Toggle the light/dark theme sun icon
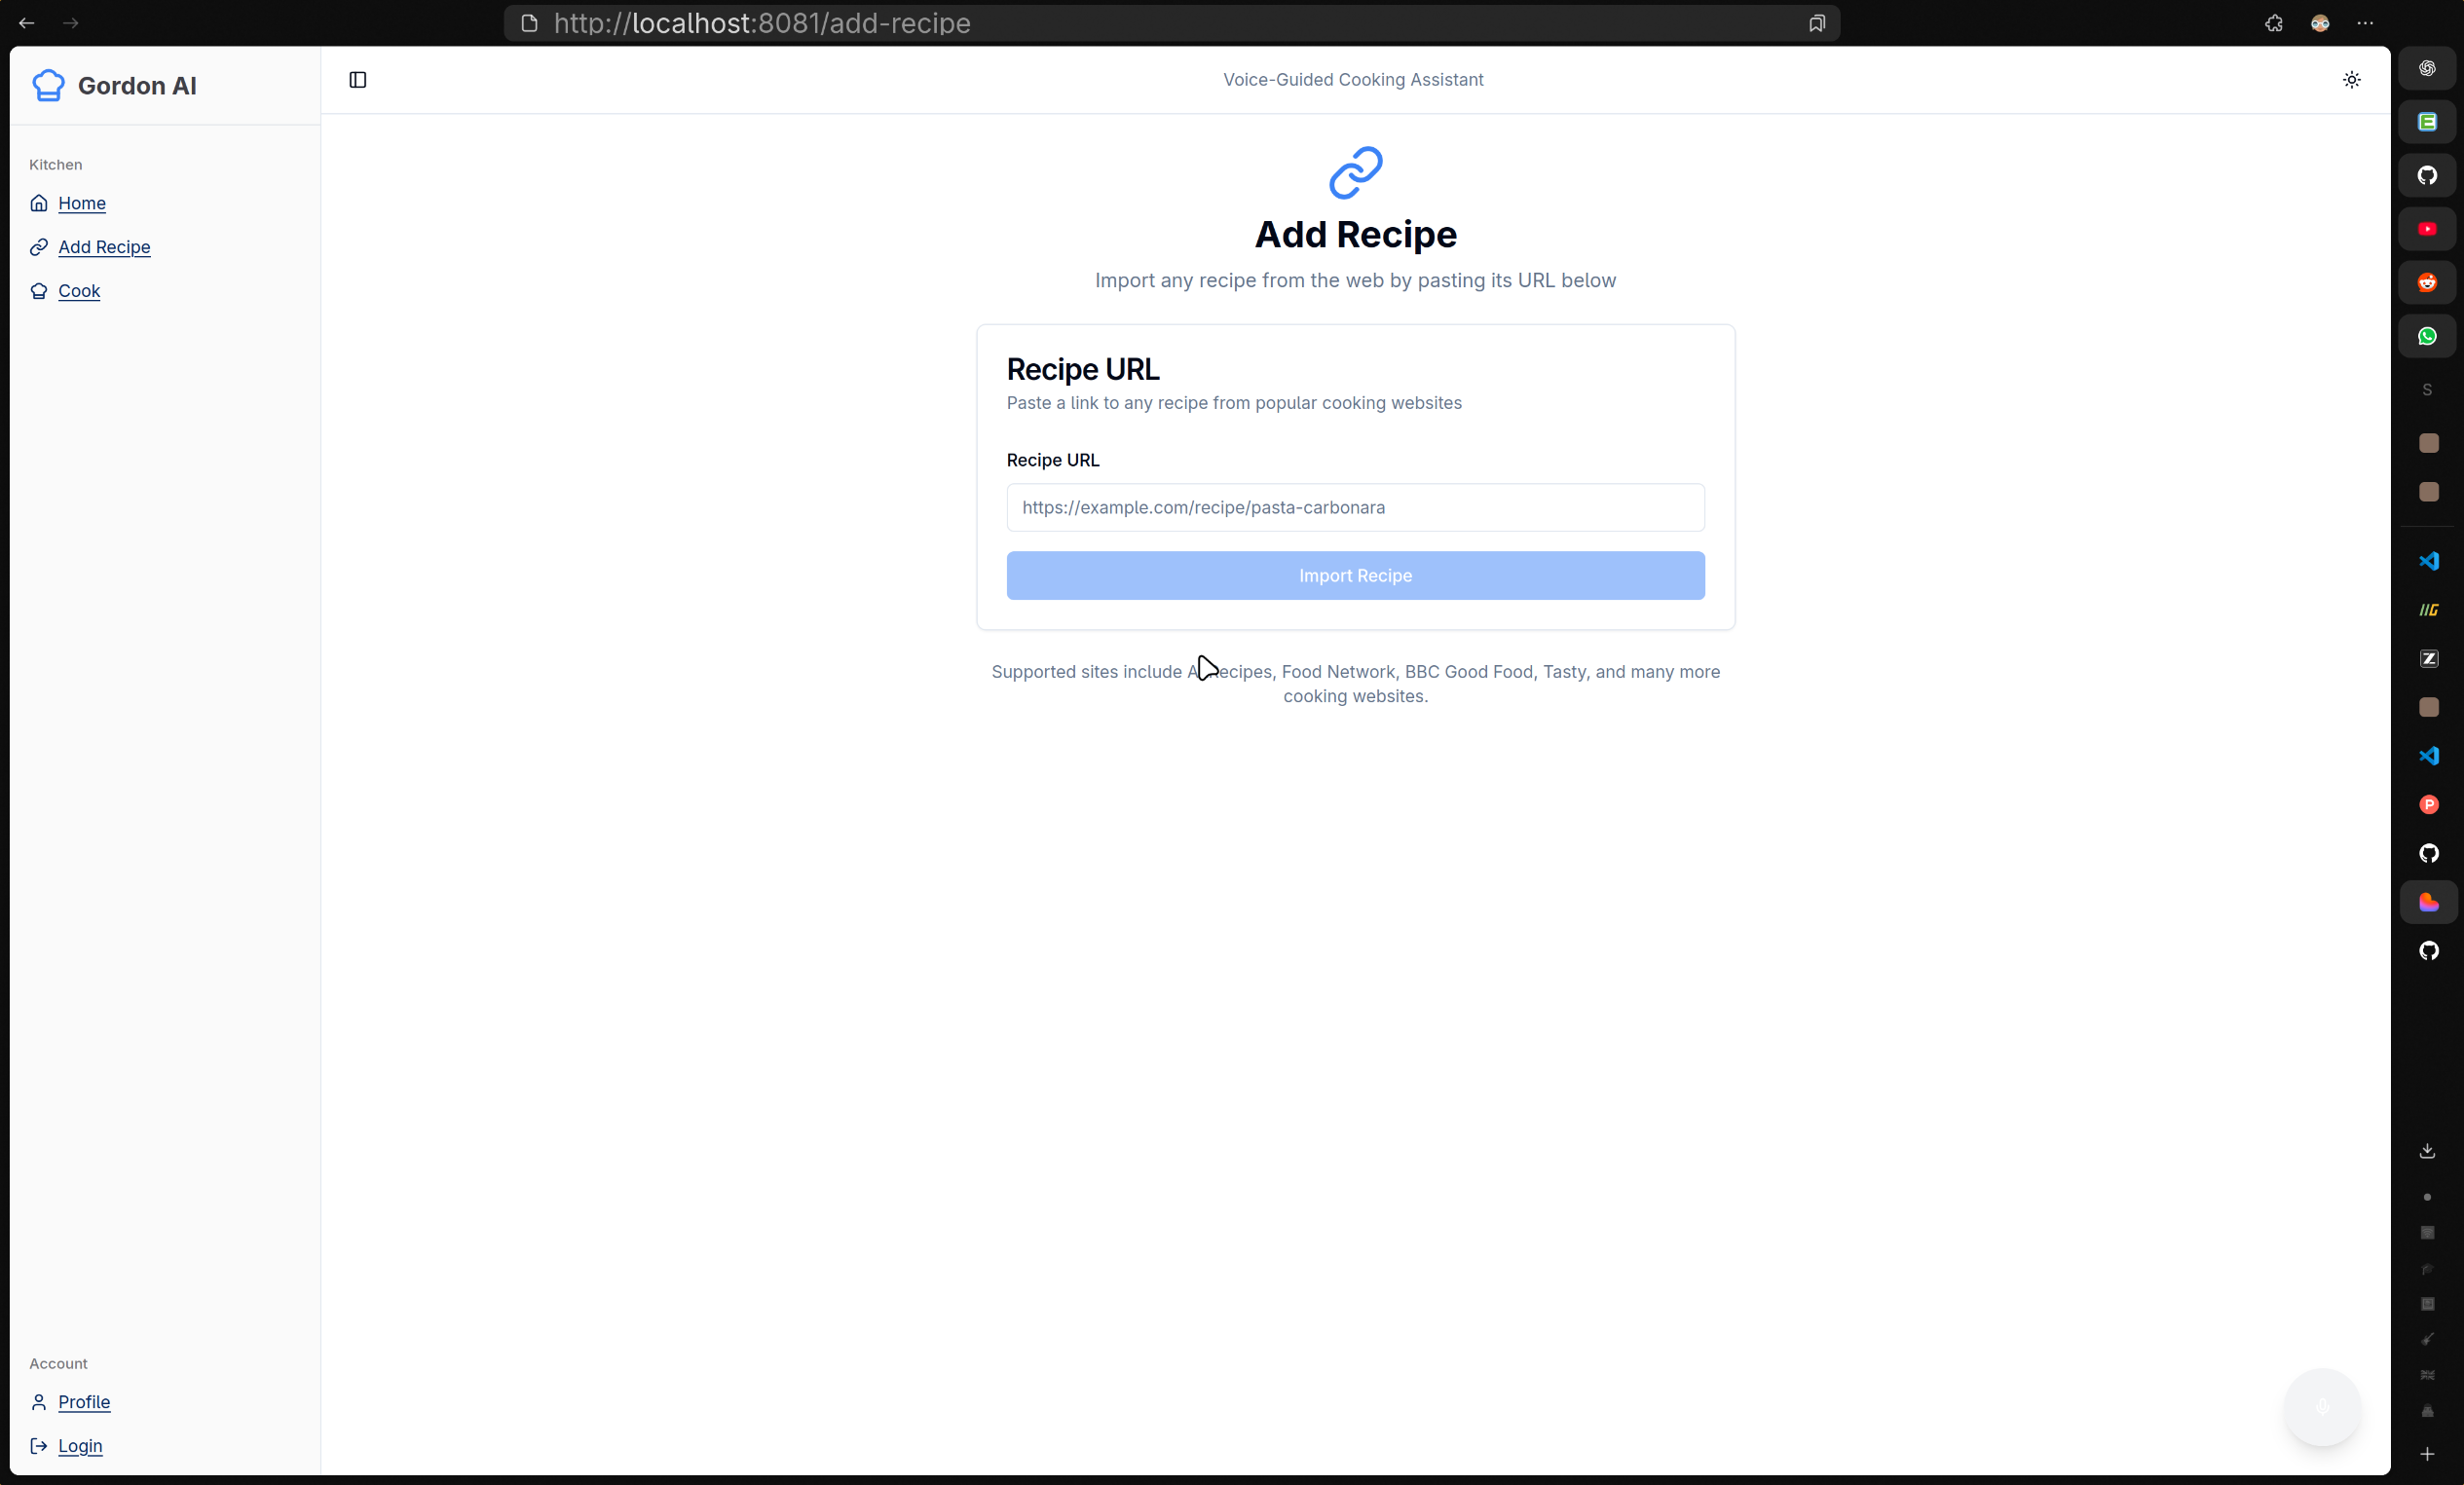The height and width of the screenshot is (1485, 2464). (x=2351, y=80)
